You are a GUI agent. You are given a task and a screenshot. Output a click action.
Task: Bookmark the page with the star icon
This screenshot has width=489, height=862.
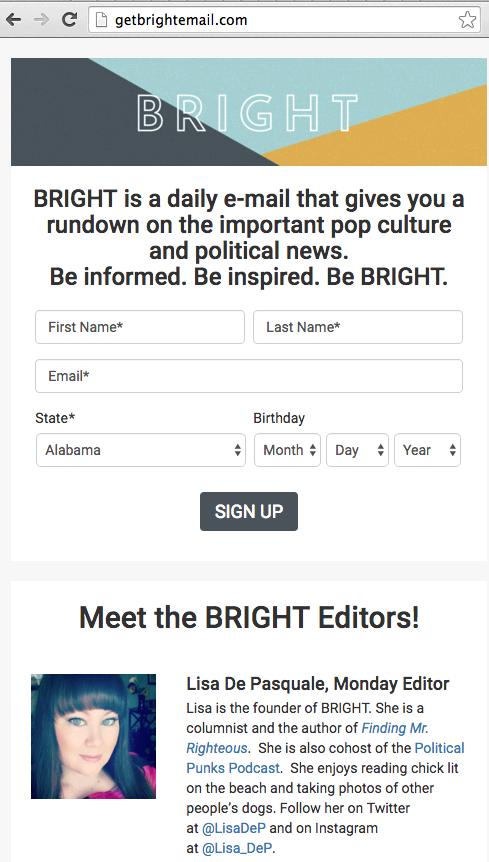click(x=467, y=20)
